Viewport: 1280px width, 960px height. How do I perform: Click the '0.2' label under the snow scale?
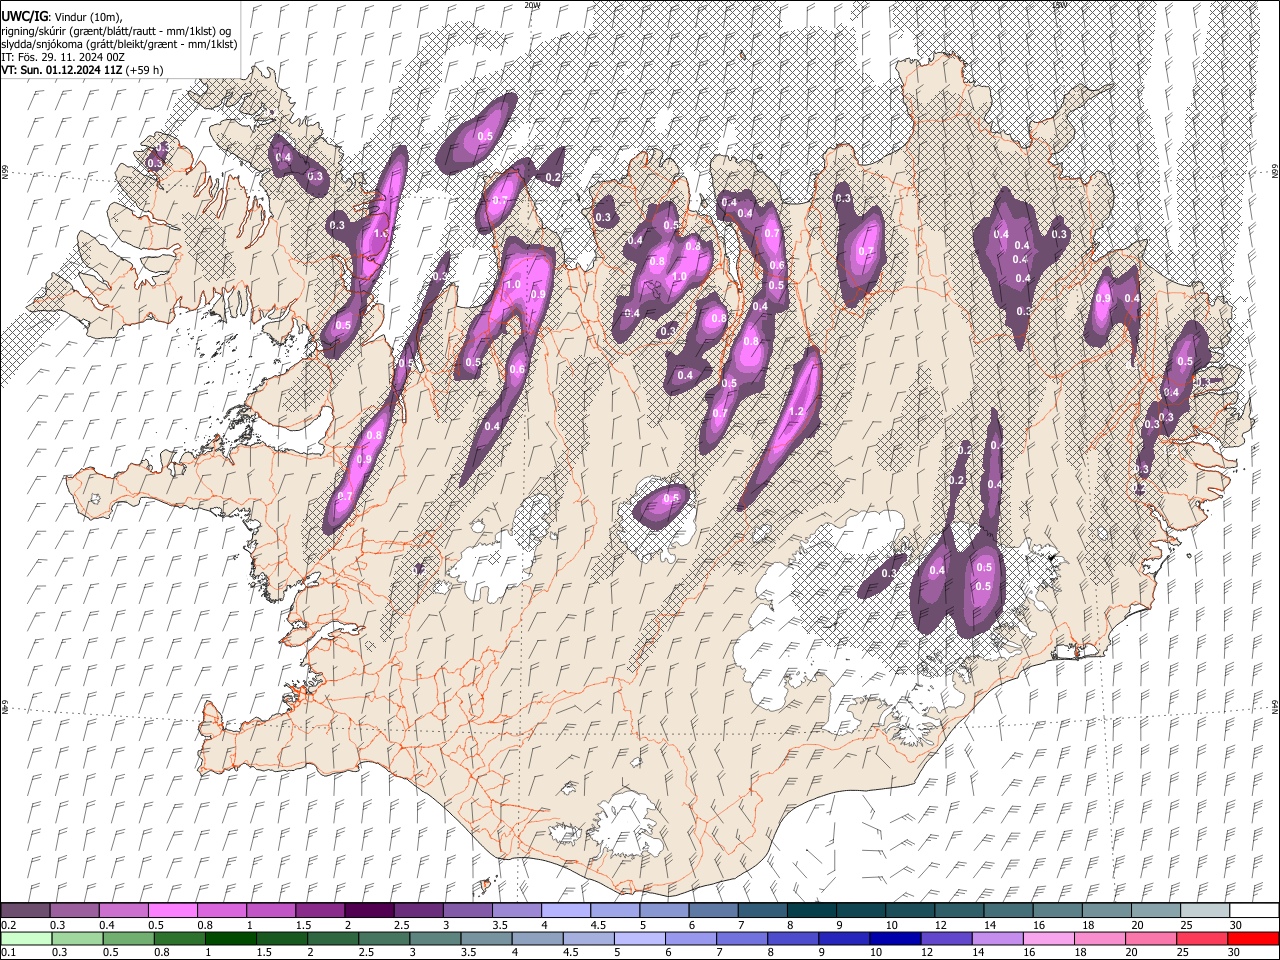pos(7,925)
